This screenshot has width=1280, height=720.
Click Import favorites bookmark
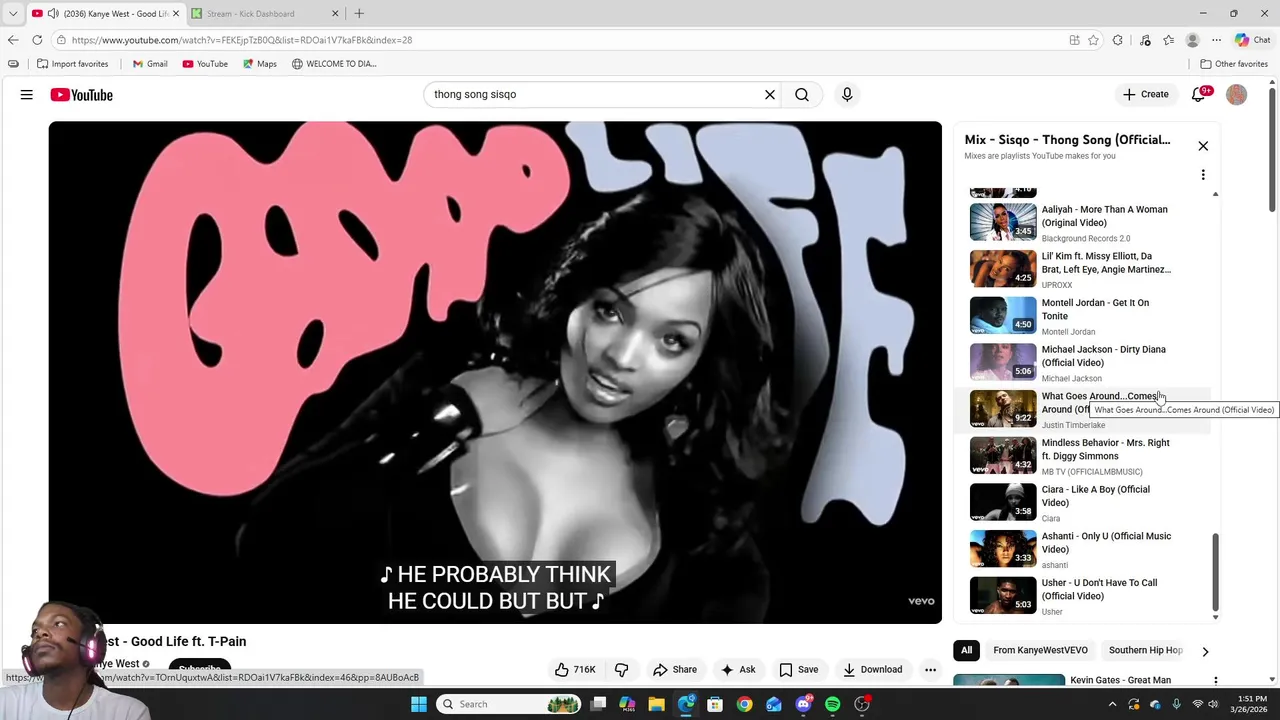[x=73, y=64]
